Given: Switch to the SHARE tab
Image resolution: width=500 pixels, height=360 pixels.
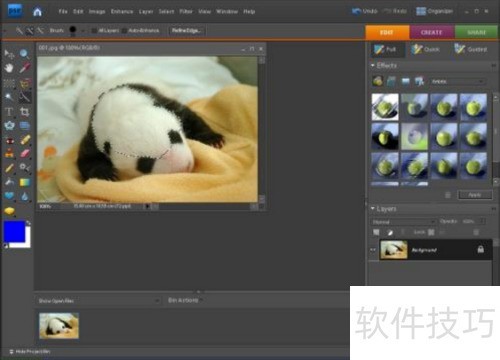Looking at the screenshot, I should [x=476, y=32].
